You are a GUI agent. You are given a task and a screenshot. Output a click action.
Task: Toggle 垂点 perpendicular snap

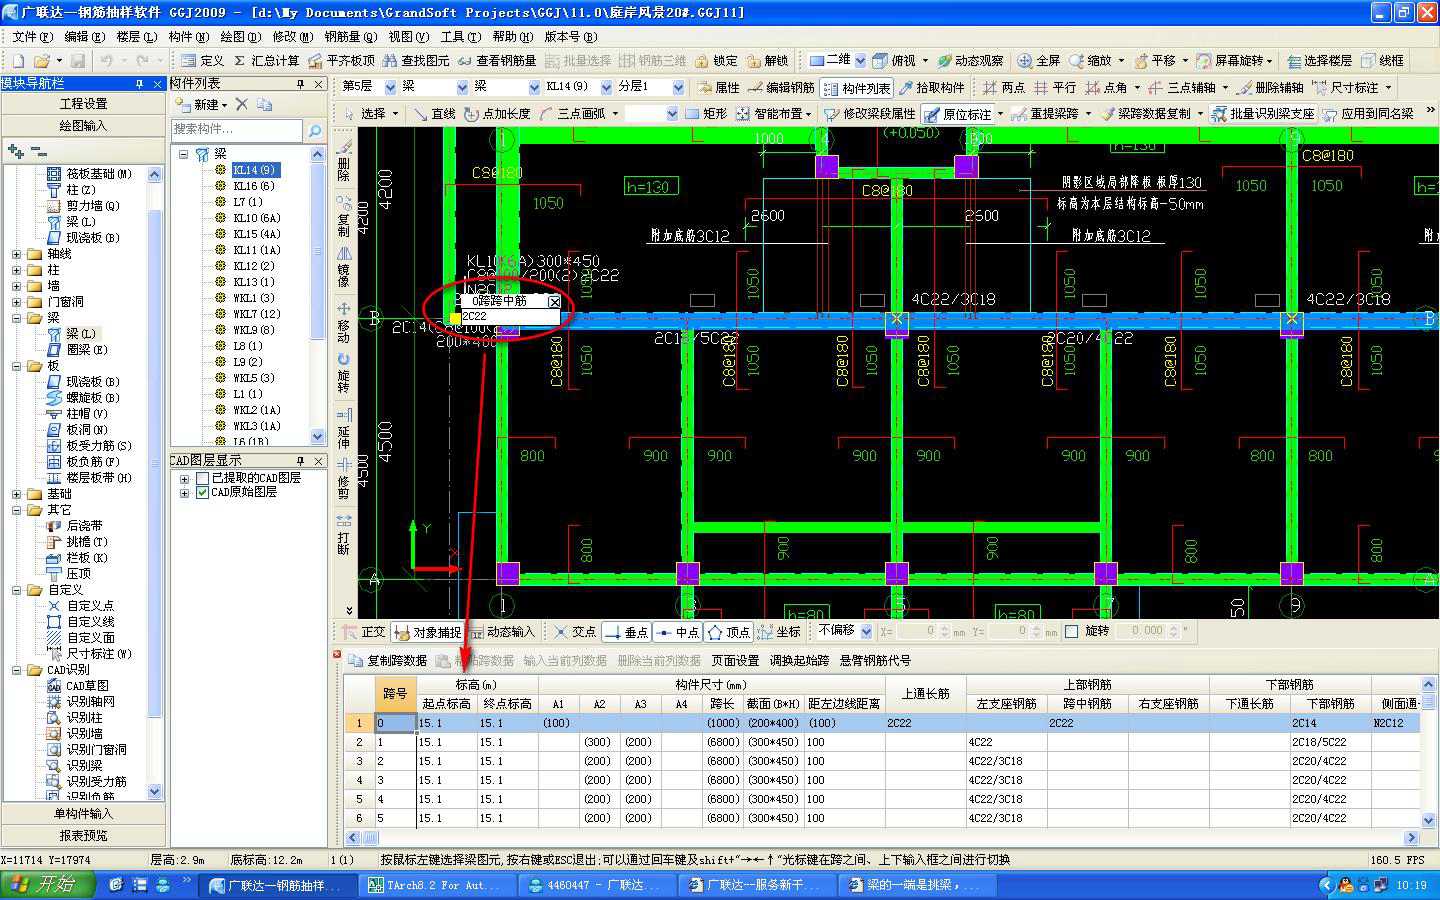[627, 632]
